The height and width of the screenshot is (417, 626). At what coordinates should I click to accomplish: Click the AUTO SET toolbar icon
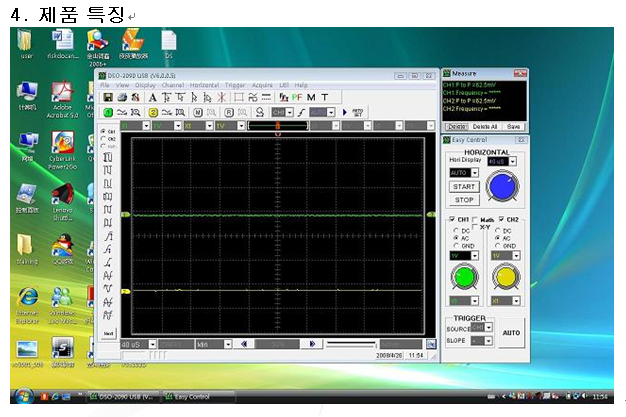pyautogui.click(x=358, y=113)
